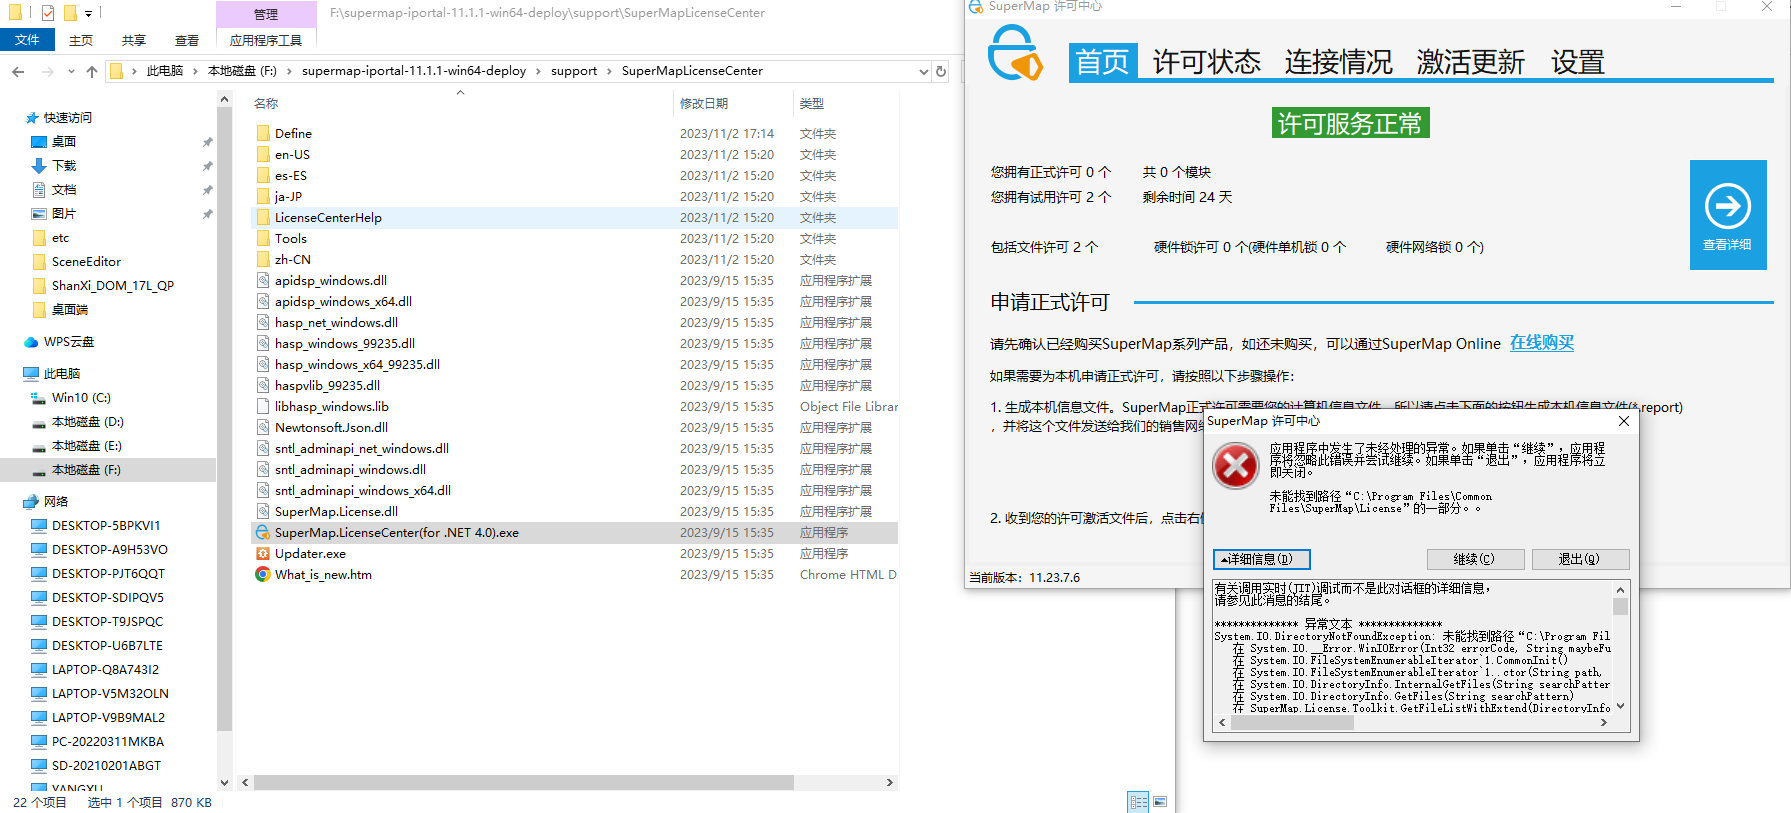Click the 退出(Q) button in the error dialog

click(x=1580, y=559)
